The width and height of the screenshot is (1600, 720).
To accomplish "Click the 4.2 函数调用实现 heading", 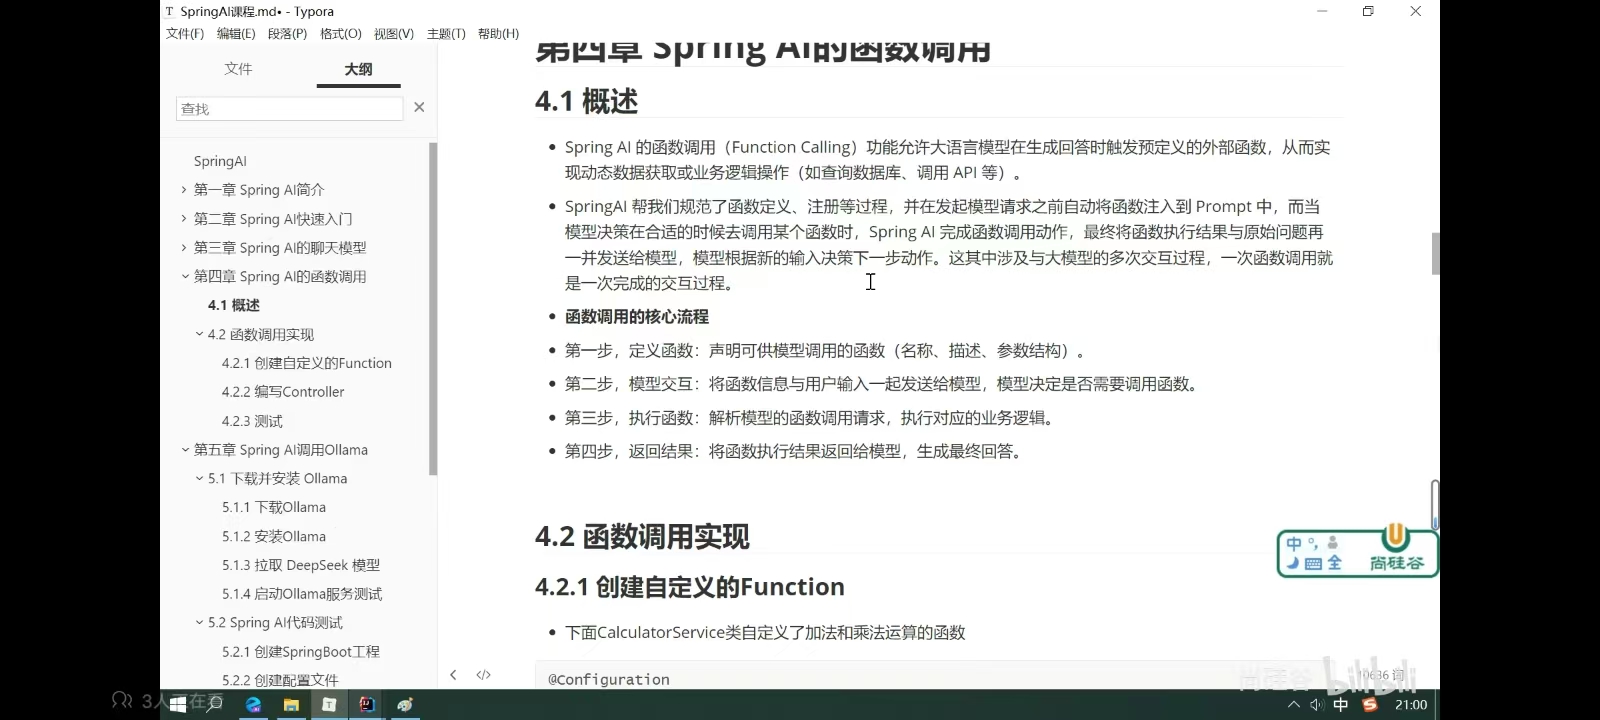I will click(642, 537).
